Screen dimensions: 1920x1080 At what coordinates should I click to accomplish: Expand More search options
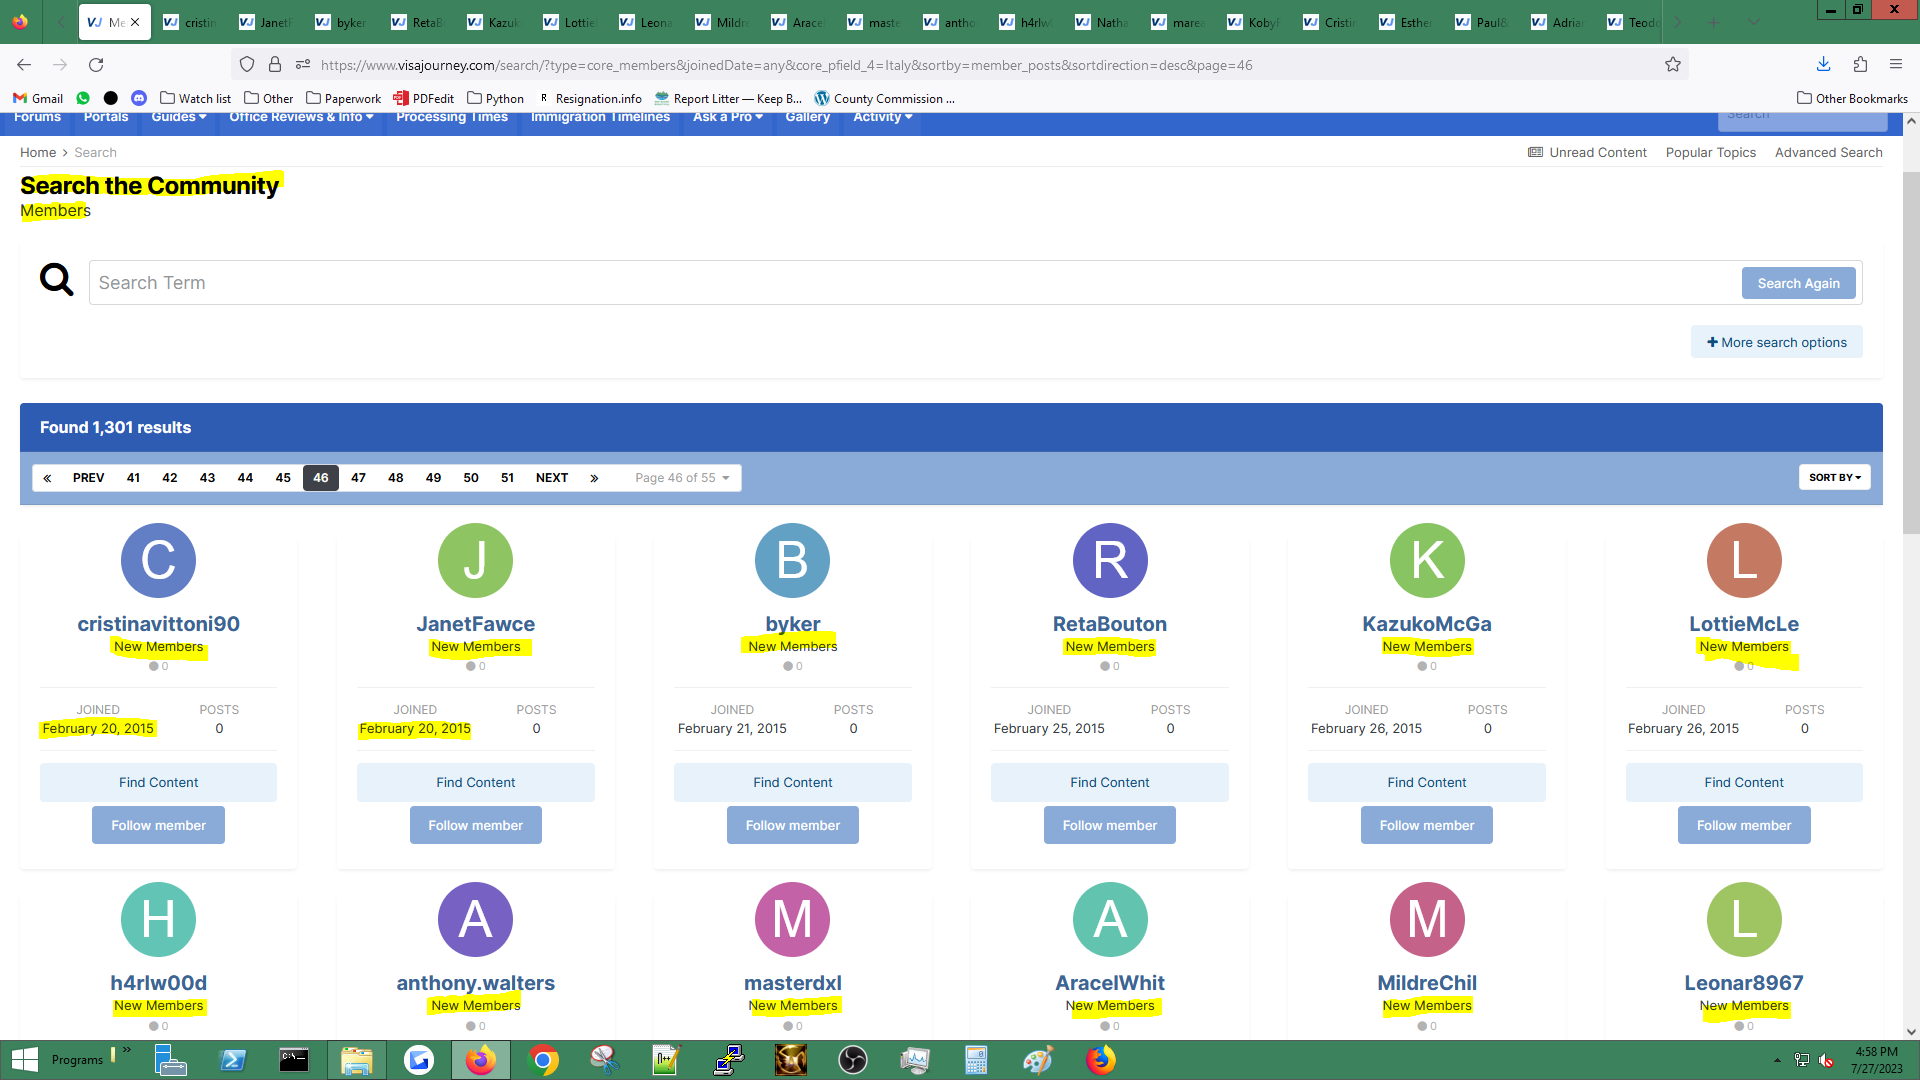click(1777, 342)
